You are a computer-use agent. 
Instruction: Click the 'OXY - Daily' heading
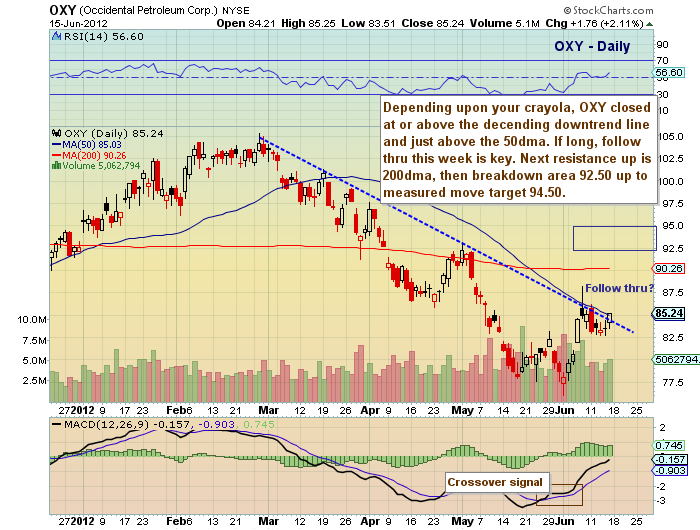coord(592,46)
